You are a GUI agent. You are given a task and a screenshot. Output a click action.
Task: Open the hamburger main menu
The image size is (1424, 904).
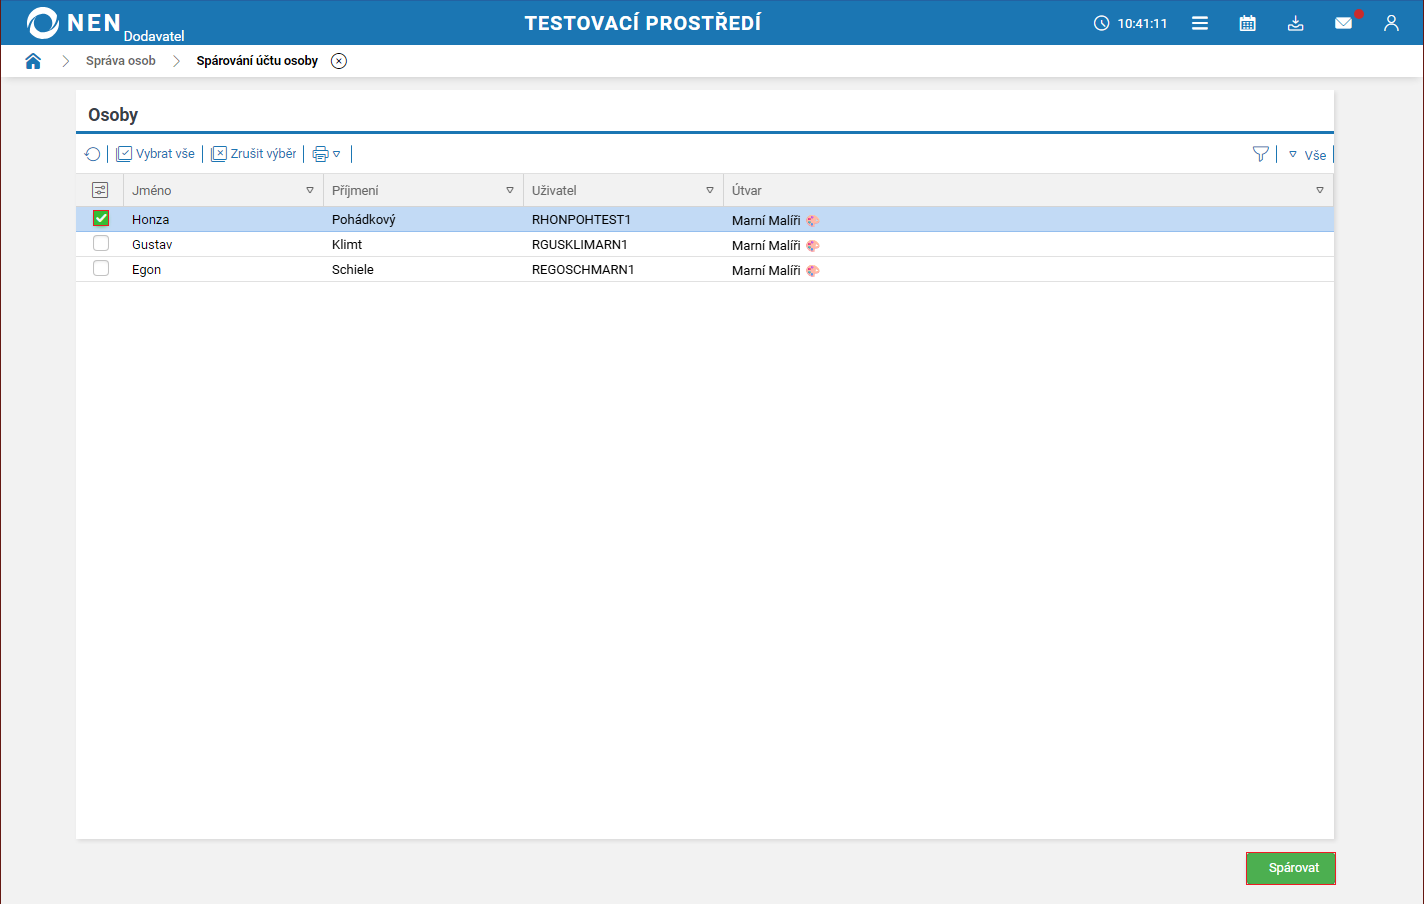1200,23
